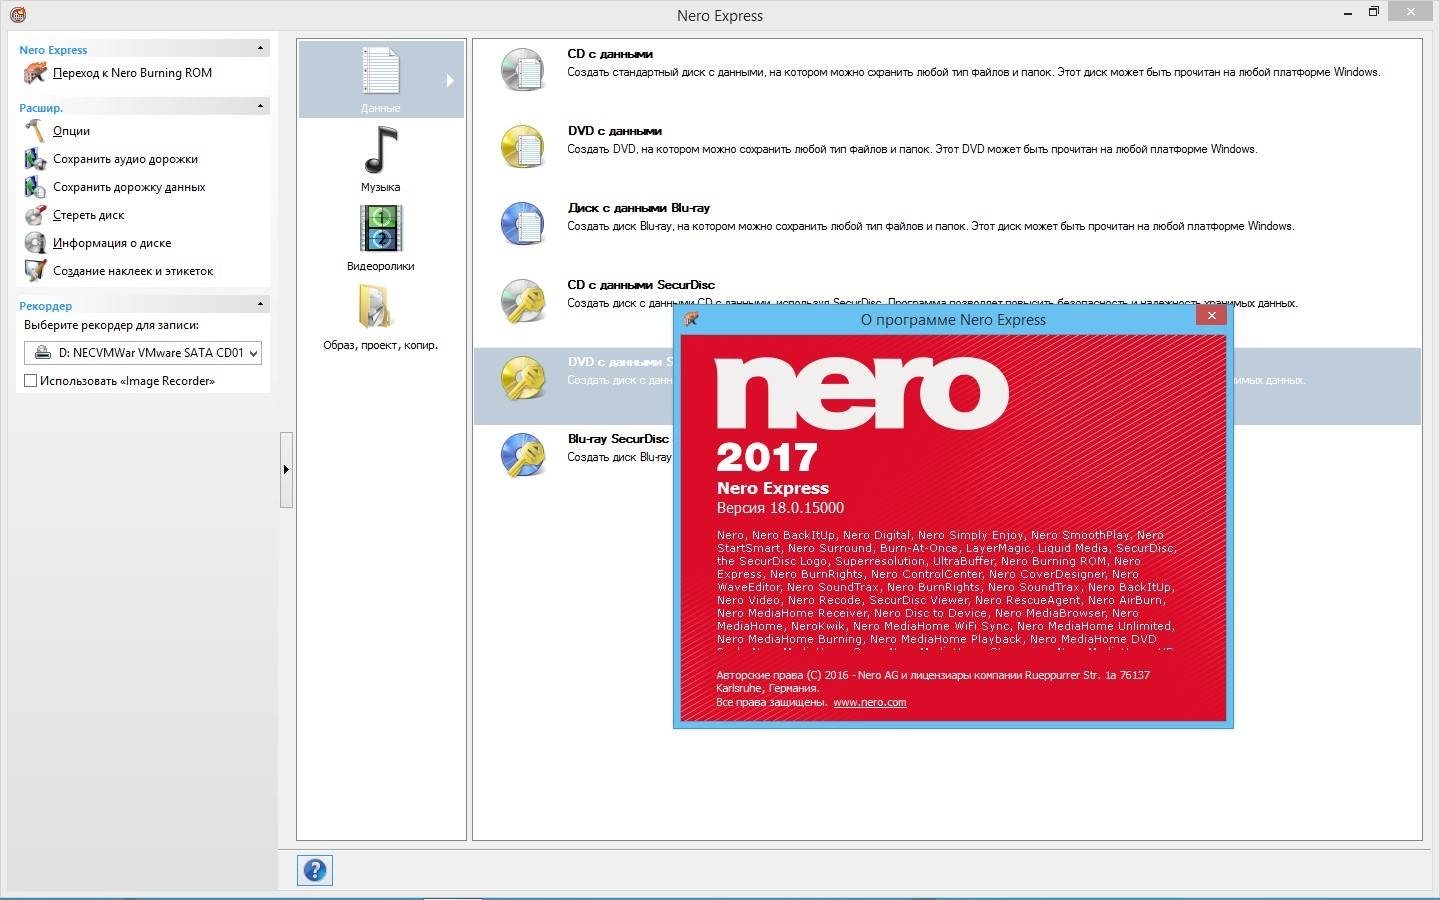Select the DVD с данными option title

615,131
